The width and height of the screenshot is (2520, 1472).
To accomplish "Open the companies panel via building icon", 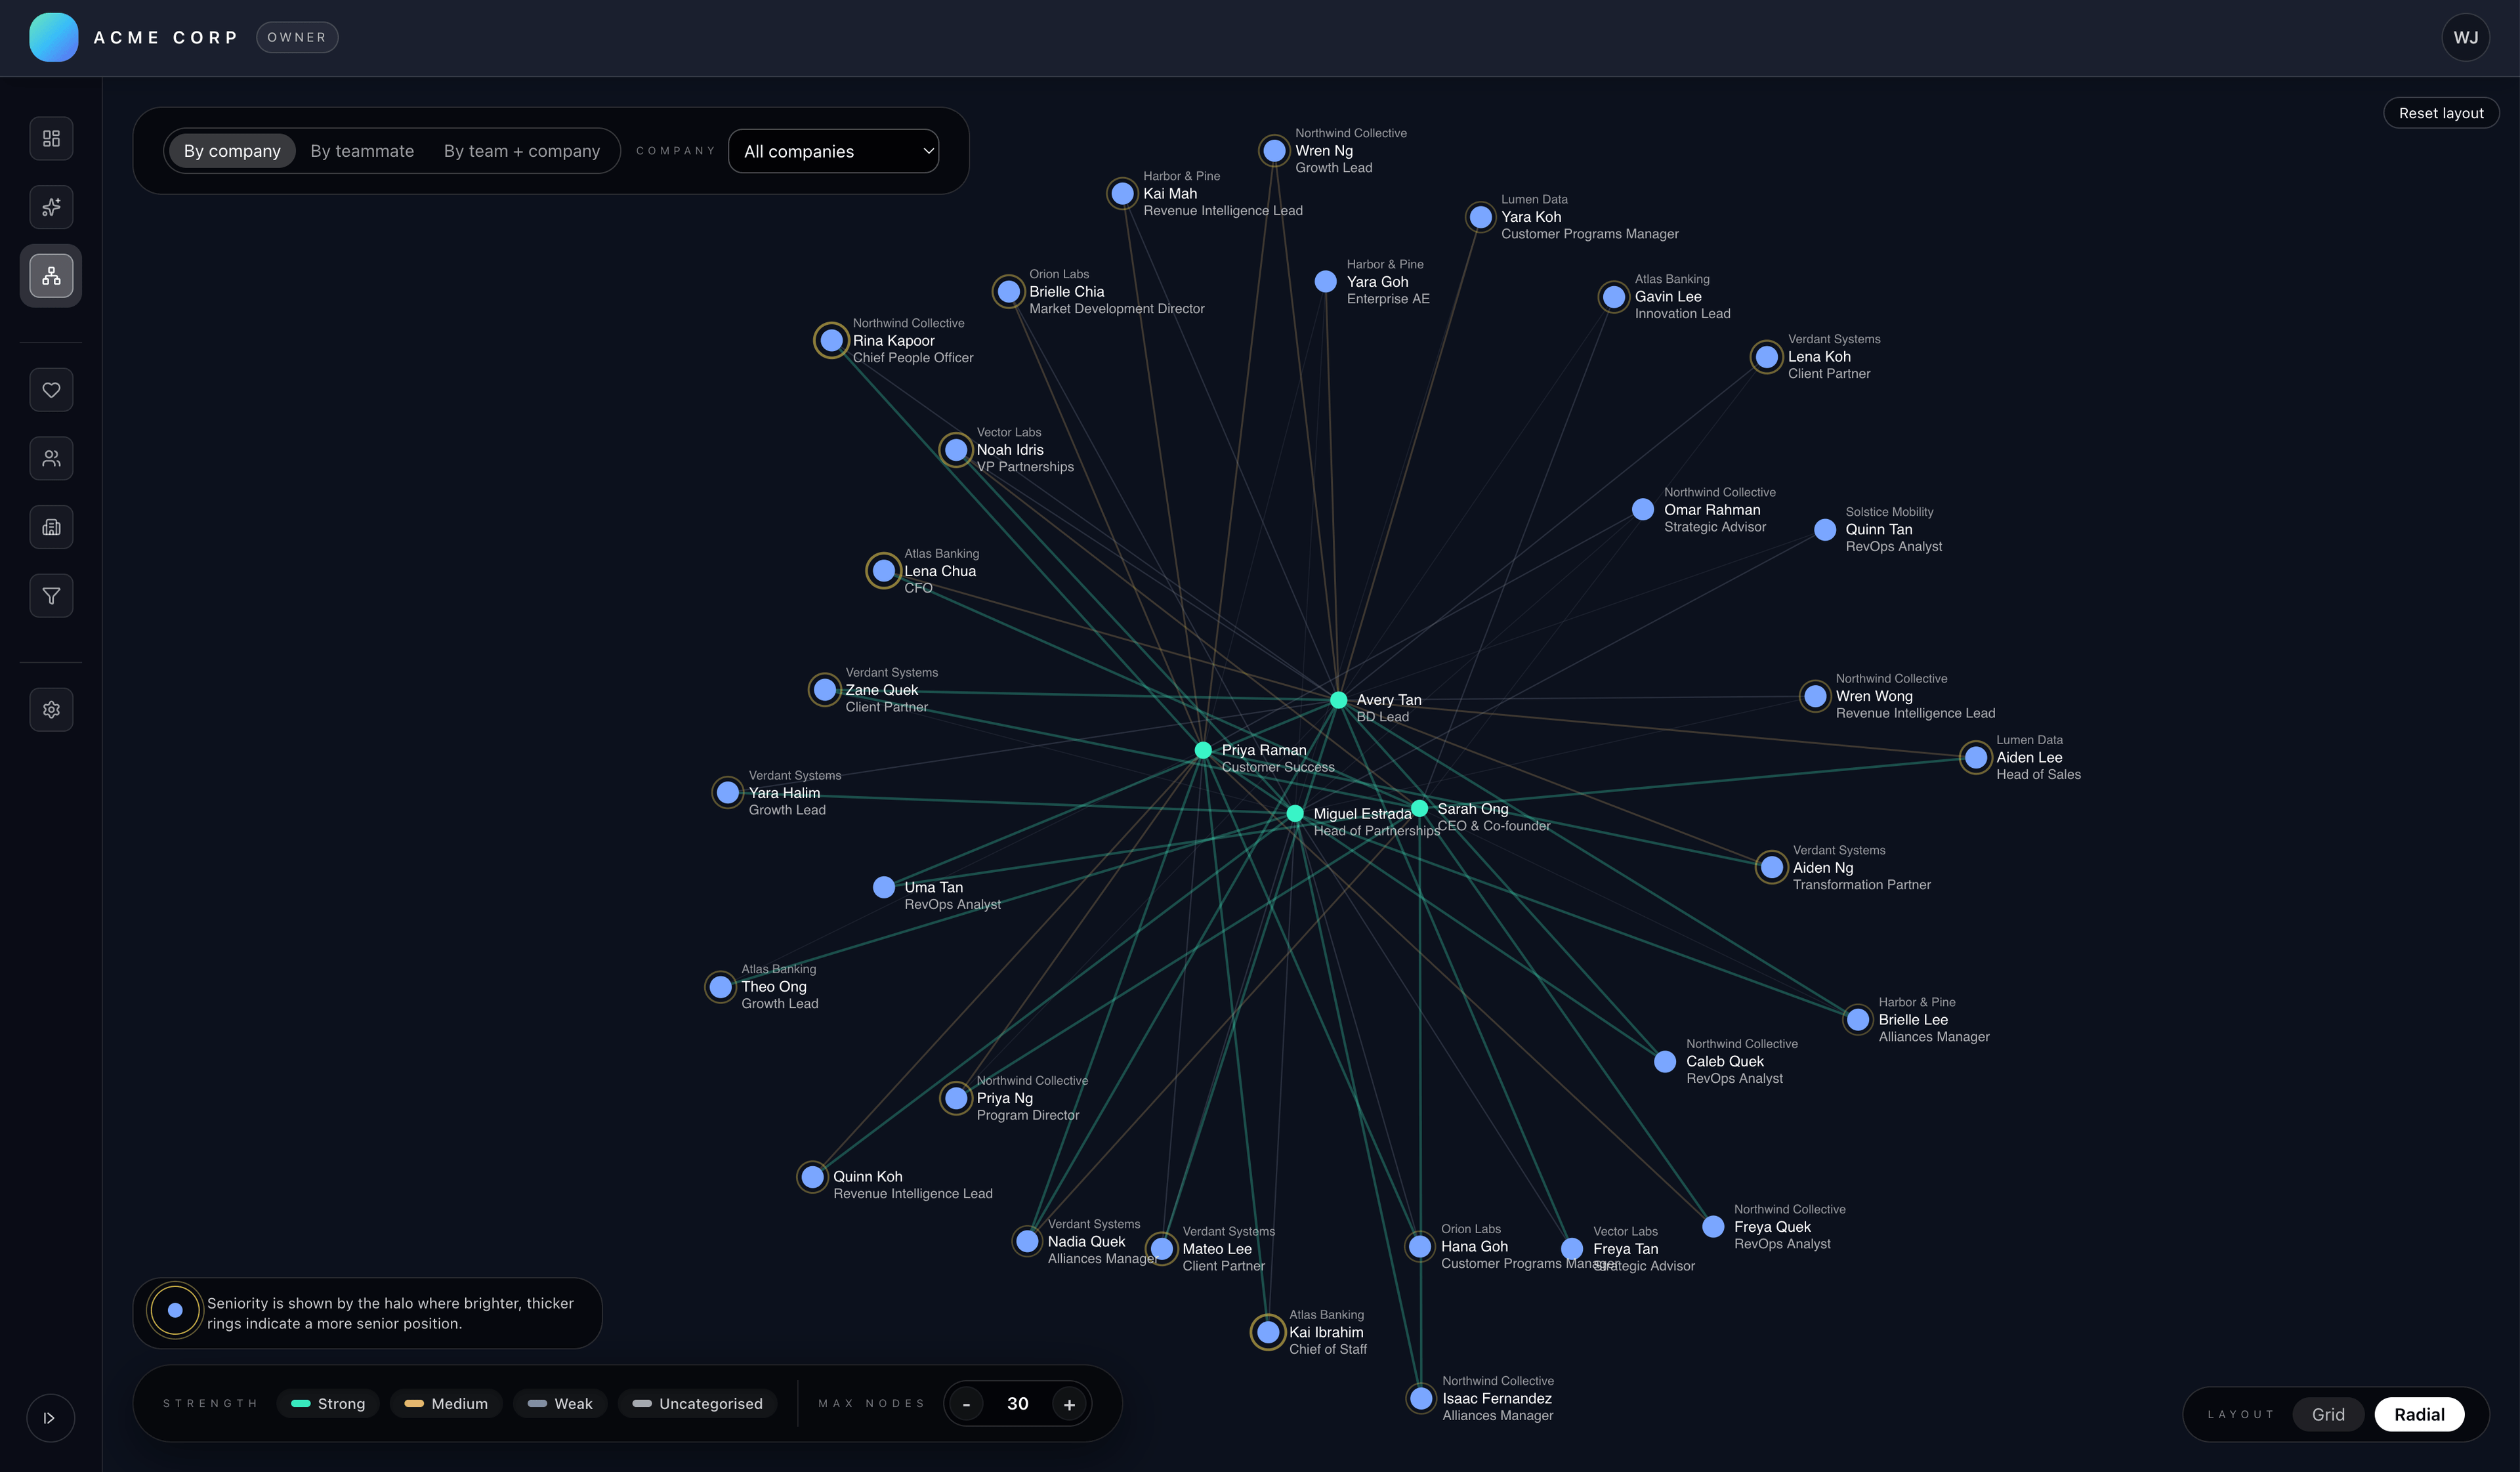I will pyautogui.click(x=51, y=527).
